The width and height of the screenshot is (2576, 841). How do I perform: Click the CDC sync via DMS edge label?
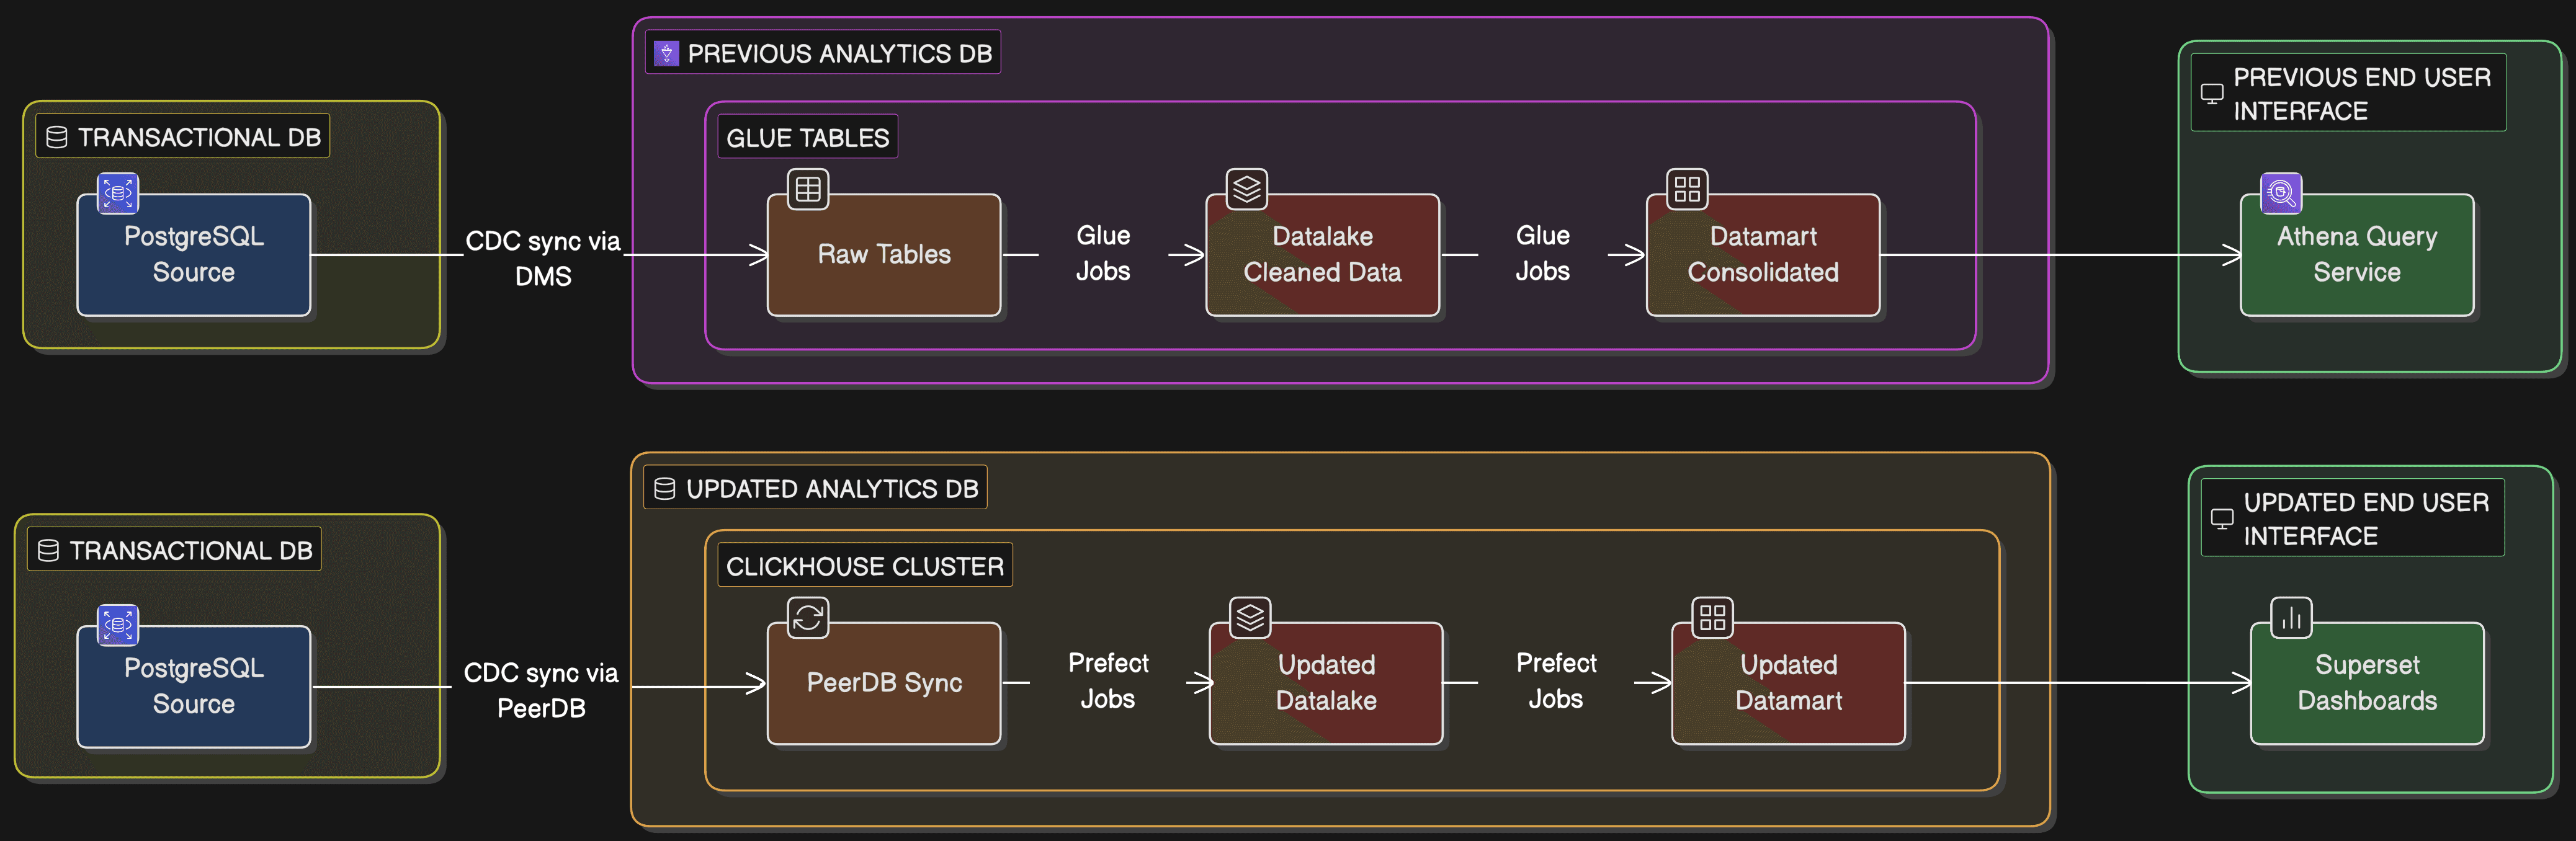pyautogui.click(x=543, y=258)
